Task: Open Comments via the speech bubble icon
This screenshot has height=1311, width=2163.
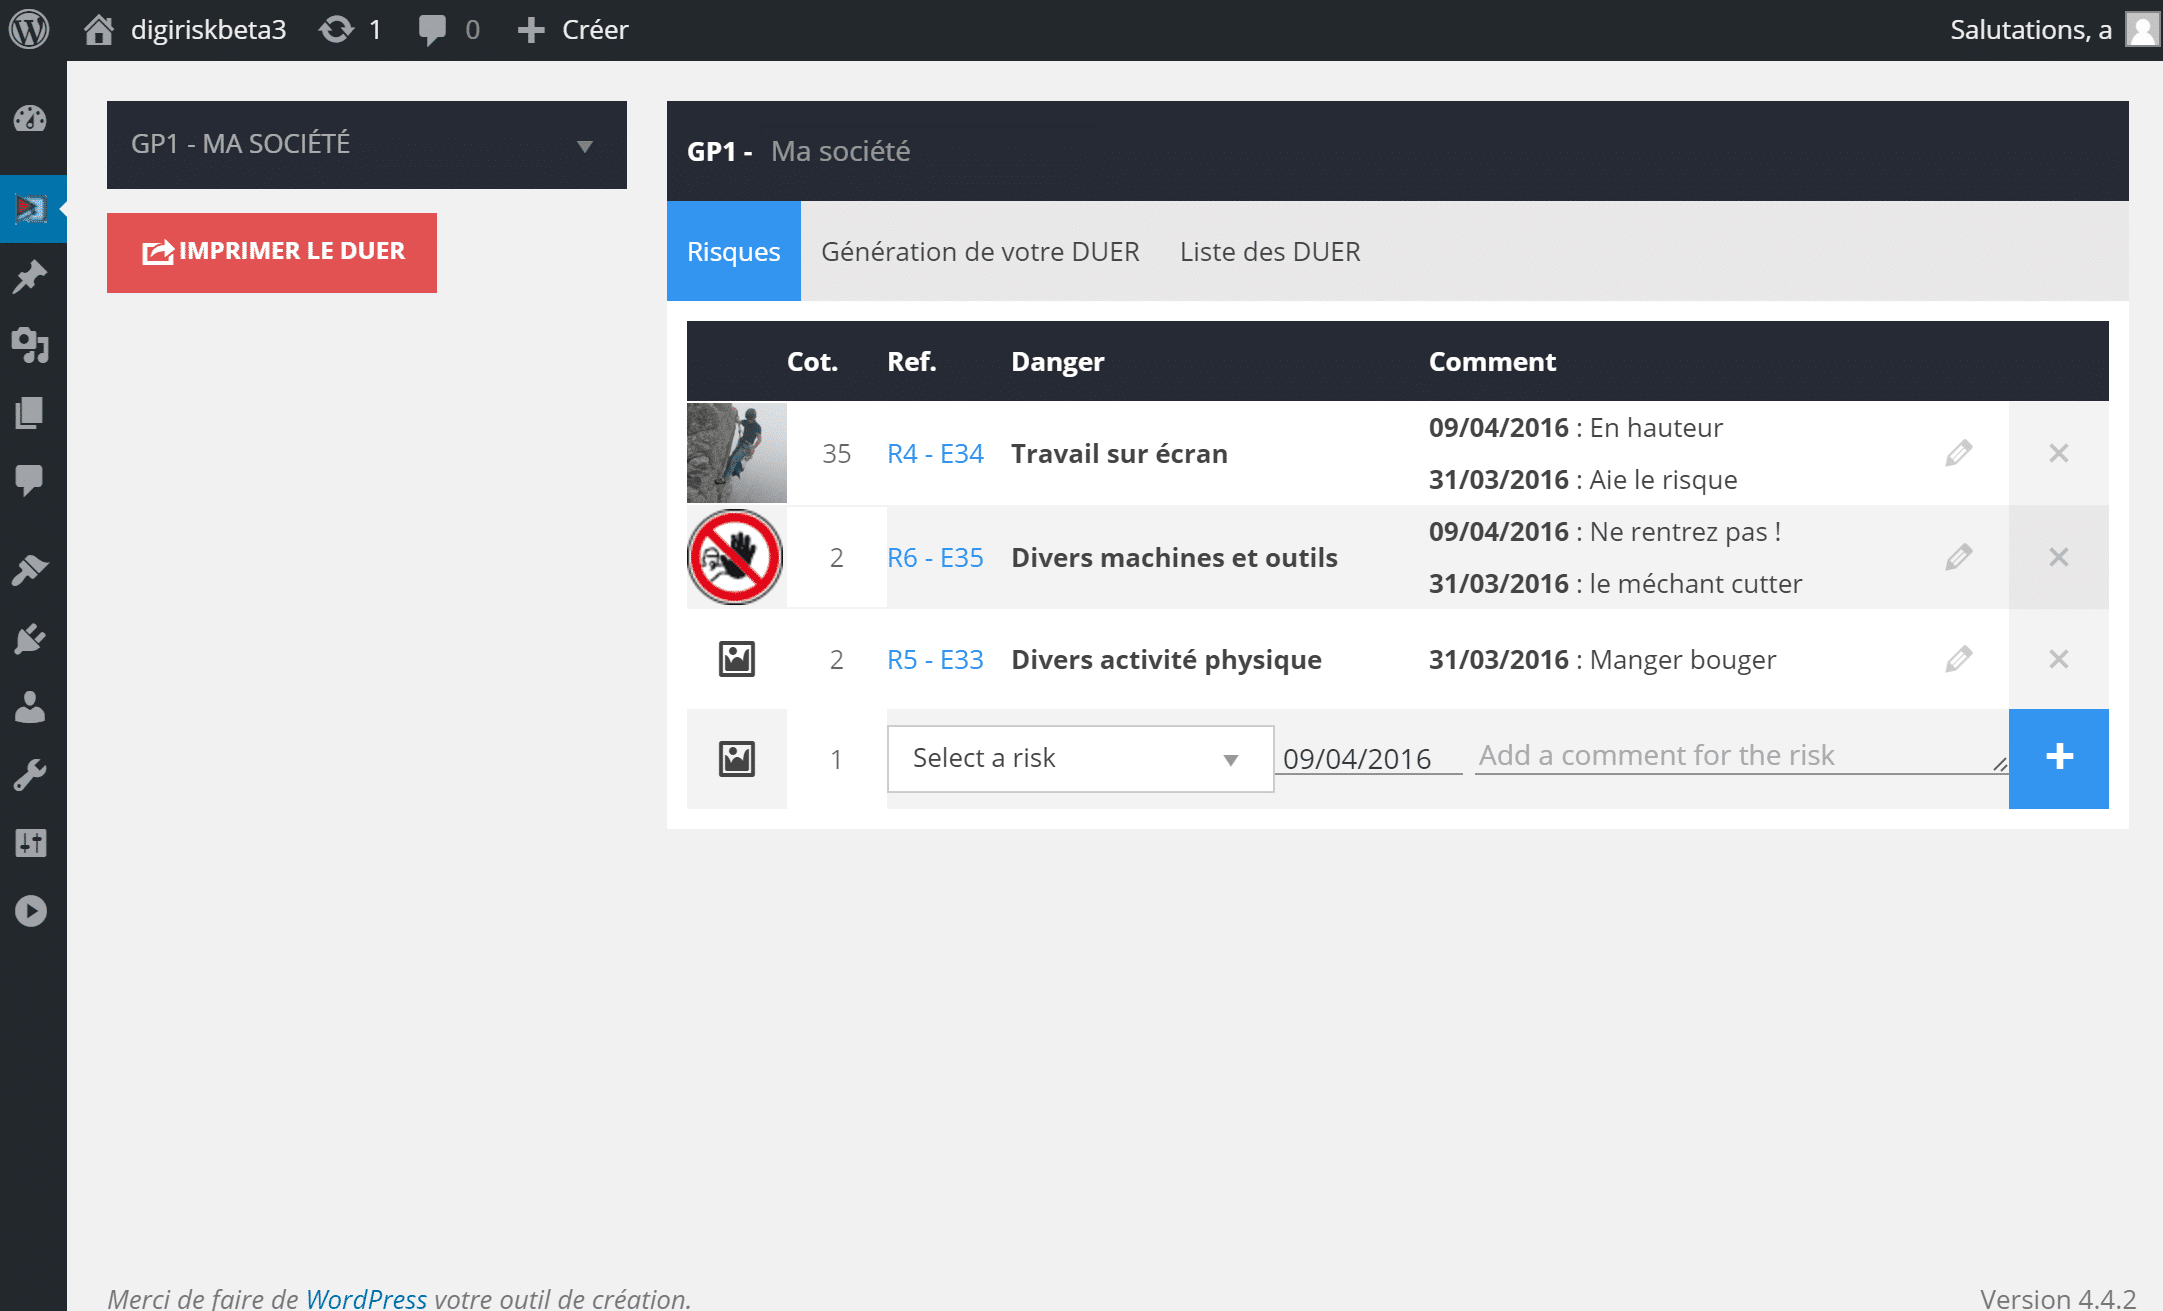Action: 30,480
